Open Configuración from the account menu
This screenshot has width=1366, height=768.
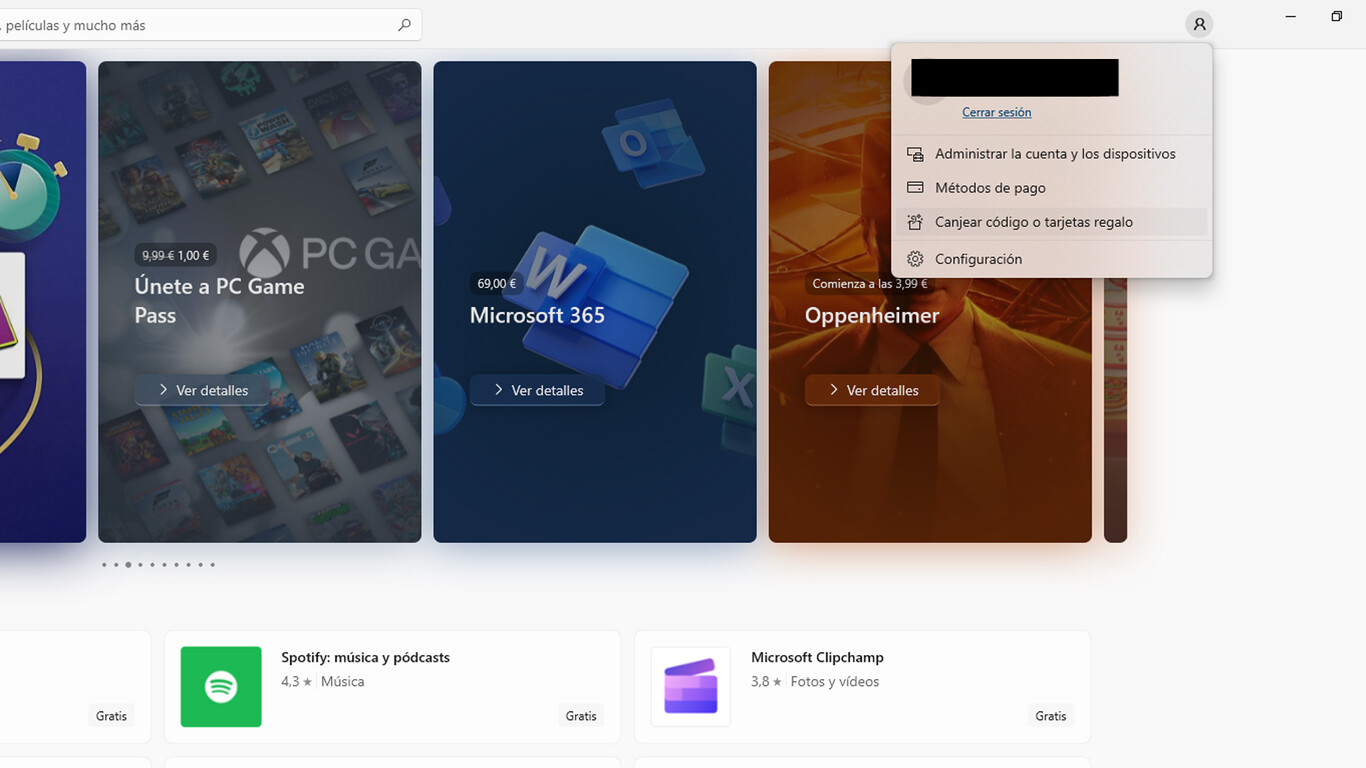(978, 259)
